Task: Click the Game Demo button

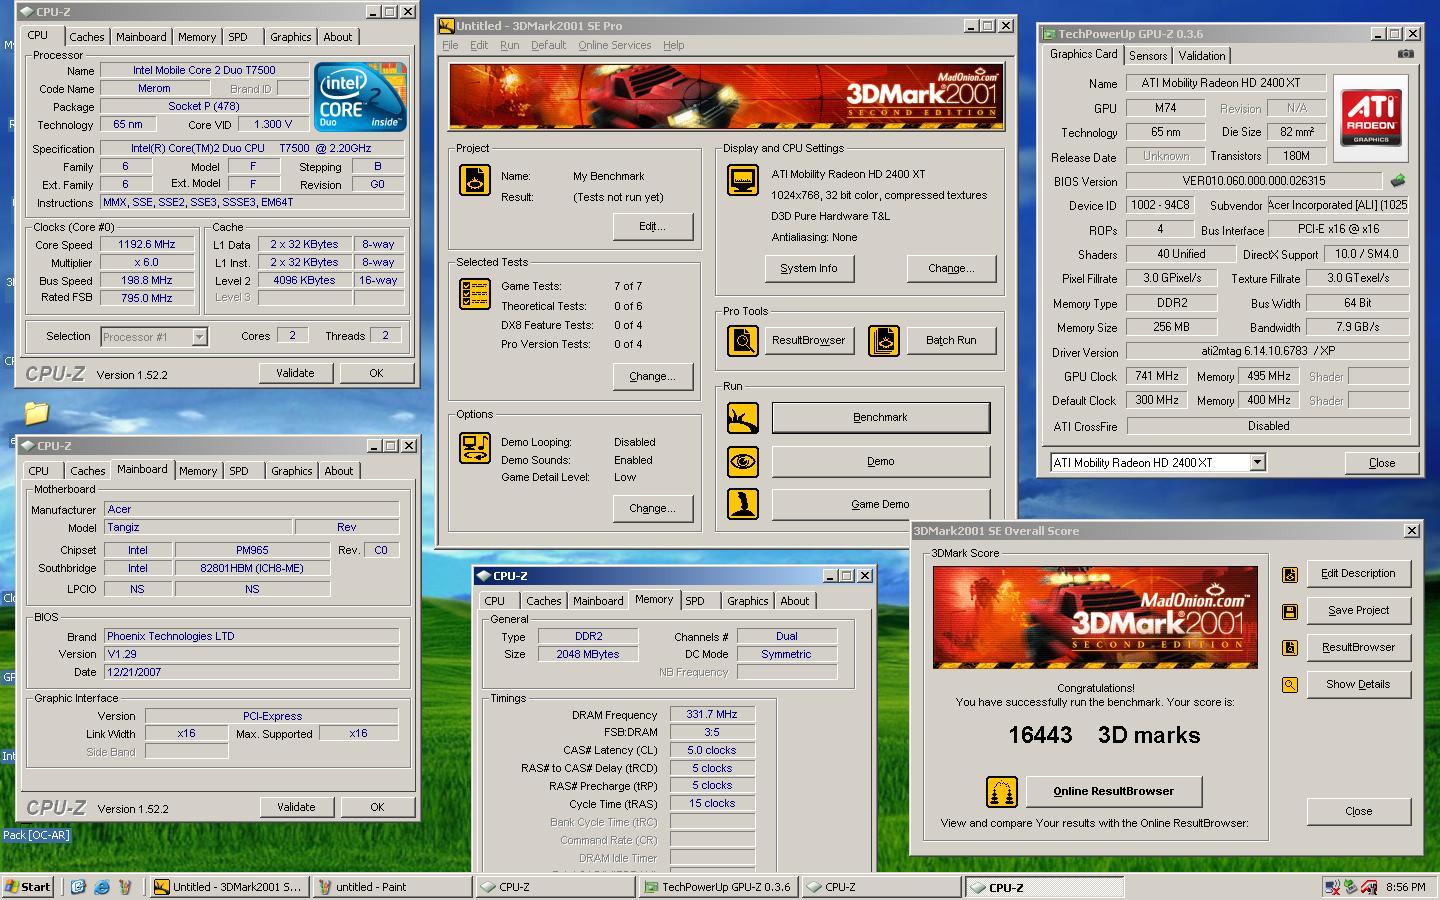Action: click(x=880, y=505)
